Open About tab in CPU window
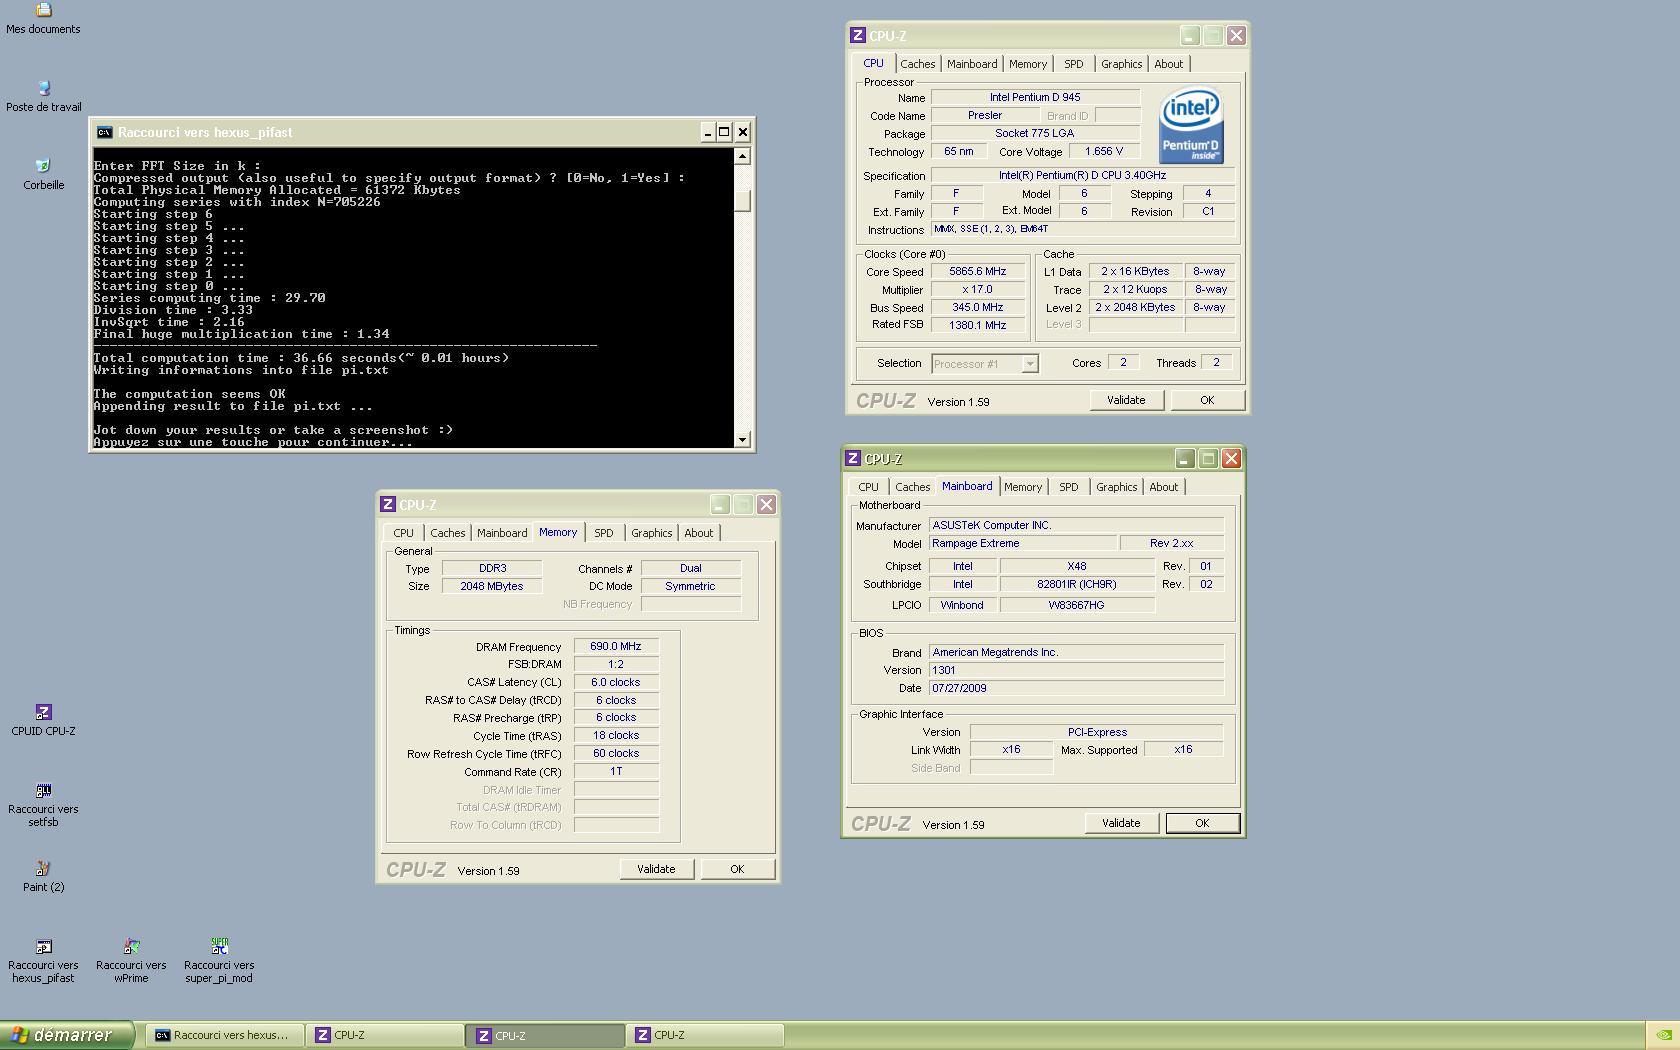Viewport: 1680px width, 1050px height. click(1168, 64)
